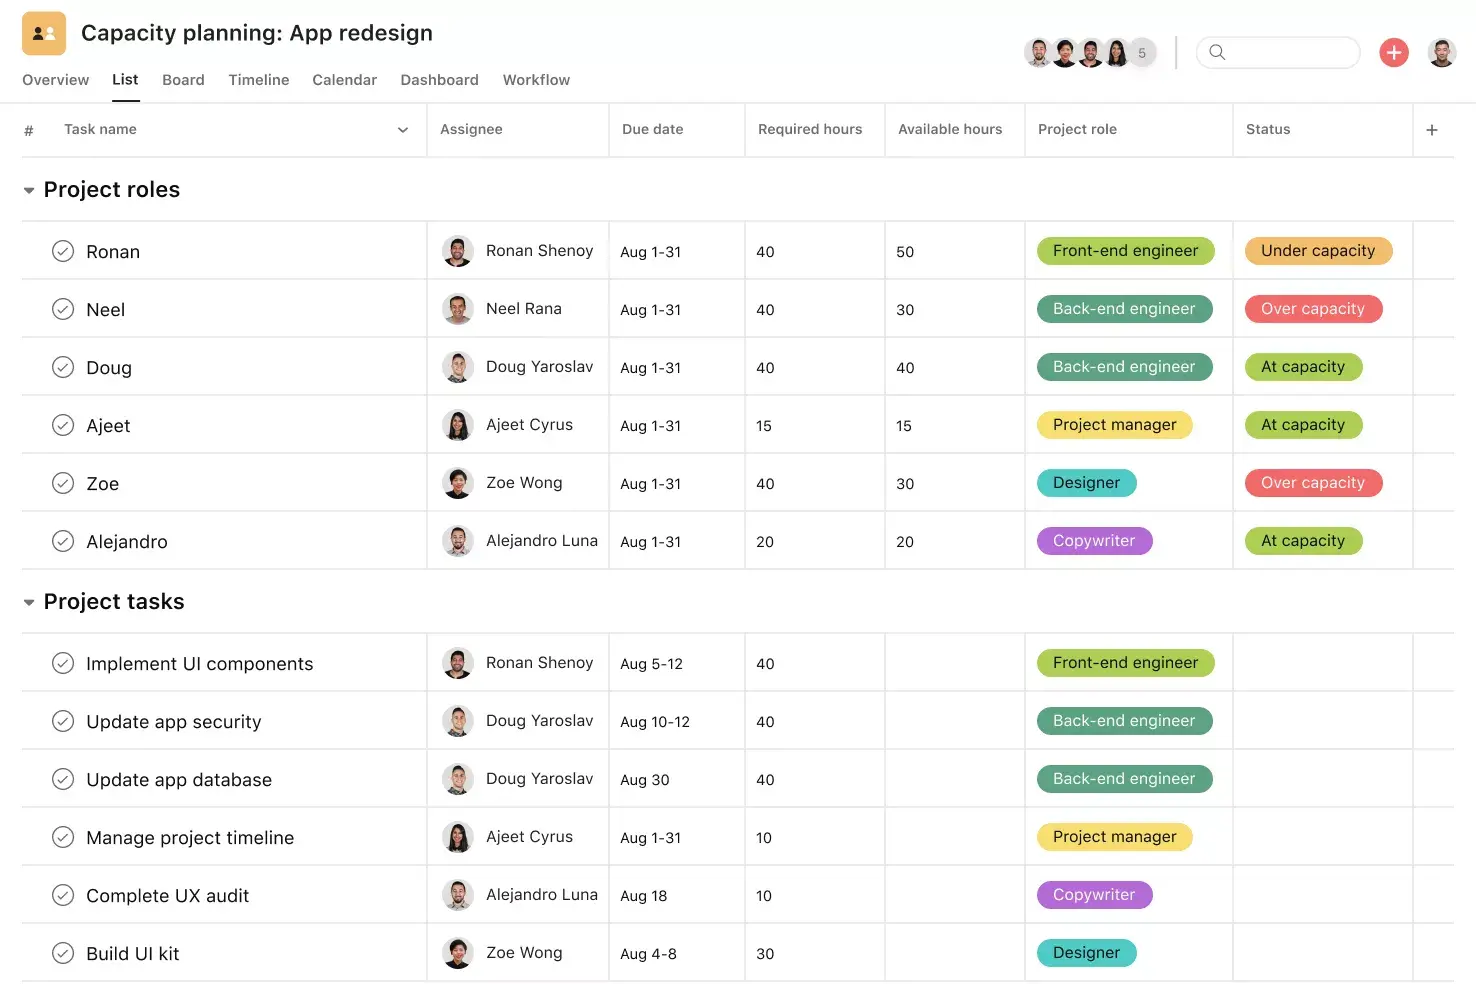Click the search magnifier icon
The image size is (1476, 984).
tap(1217, 52)
